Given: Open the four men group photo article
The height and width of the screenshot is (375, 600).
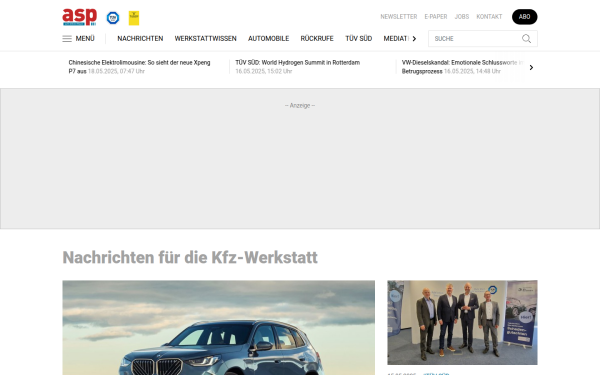Looking at the screenshot, I should (x=462, y=323).
